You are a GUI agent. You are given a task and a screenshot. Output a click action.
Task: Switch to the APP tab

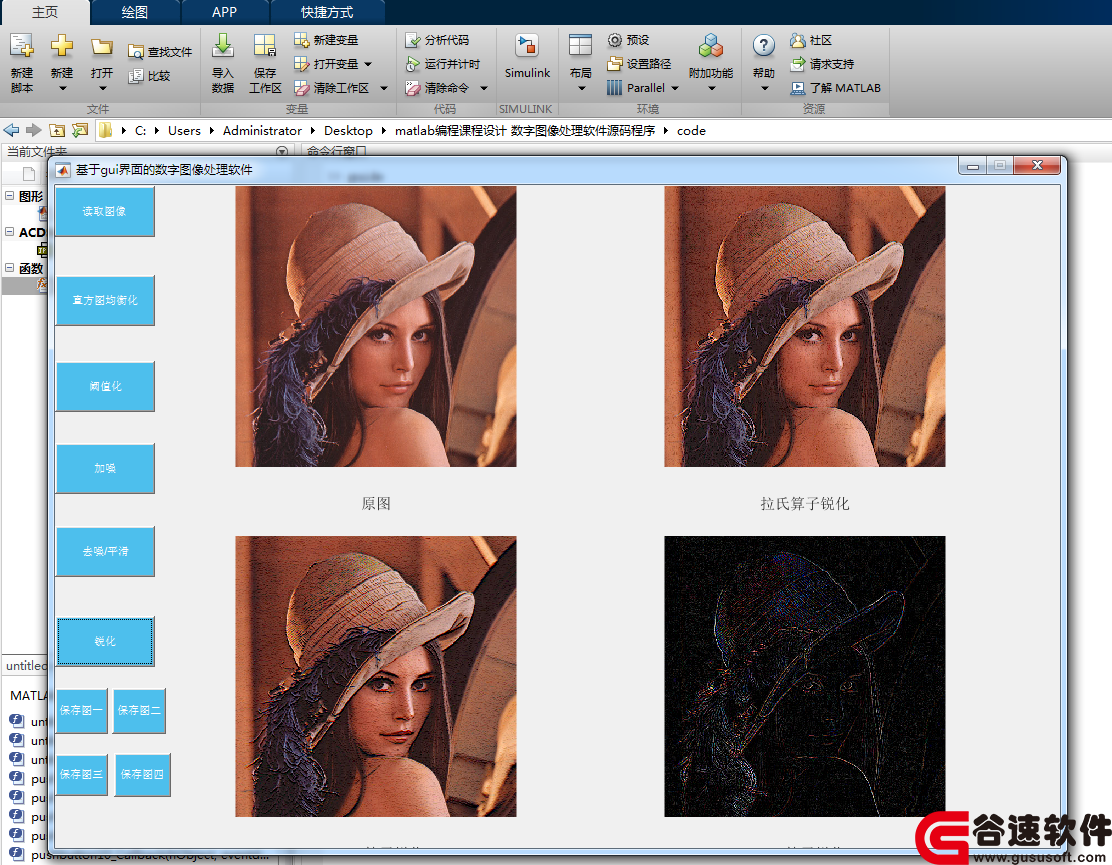click(225, 13)
